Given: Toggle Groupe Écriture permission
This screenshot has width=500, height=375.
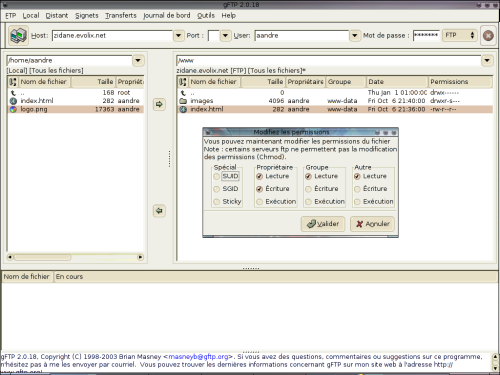Looking at the screenshot, I should tap(308, 189).
